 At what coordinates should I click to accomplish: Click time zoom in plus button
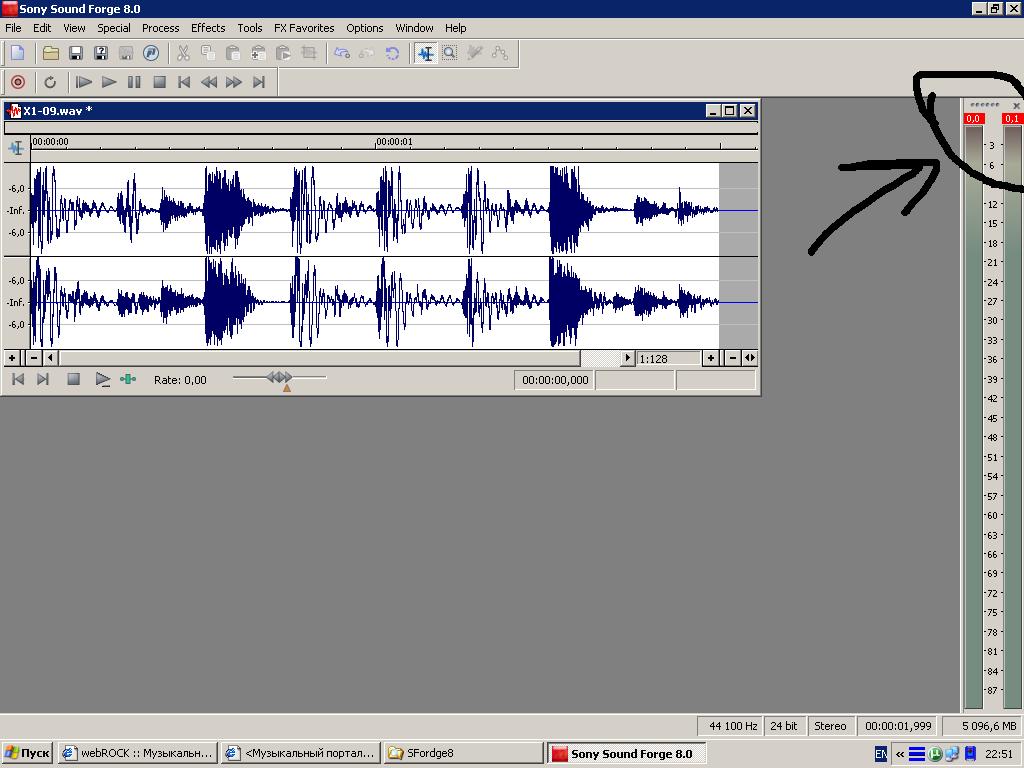711,358
